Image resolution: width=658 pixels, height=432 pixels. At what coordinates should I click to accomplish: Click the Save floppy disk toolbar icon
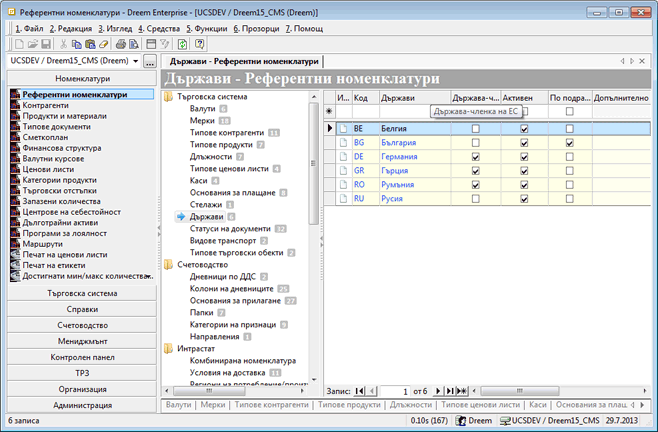pyautogui.click(x=46, y=44)
